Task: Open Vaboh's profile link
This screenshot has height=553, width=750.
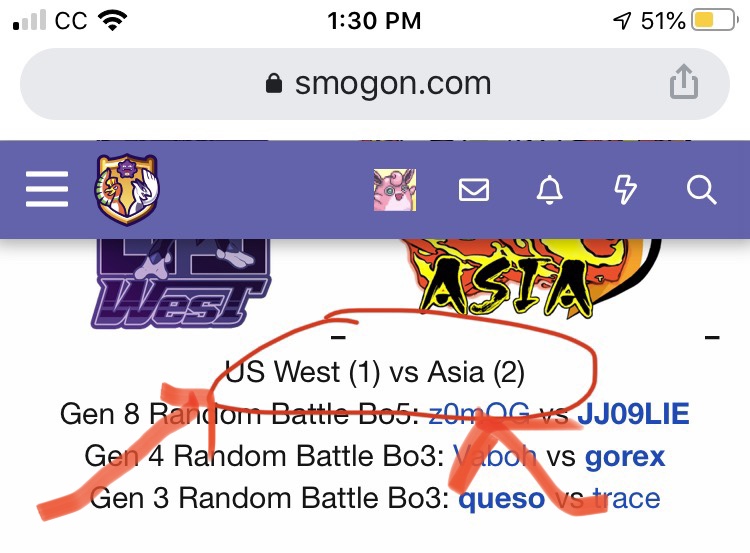Action: [x=495, y=456]
